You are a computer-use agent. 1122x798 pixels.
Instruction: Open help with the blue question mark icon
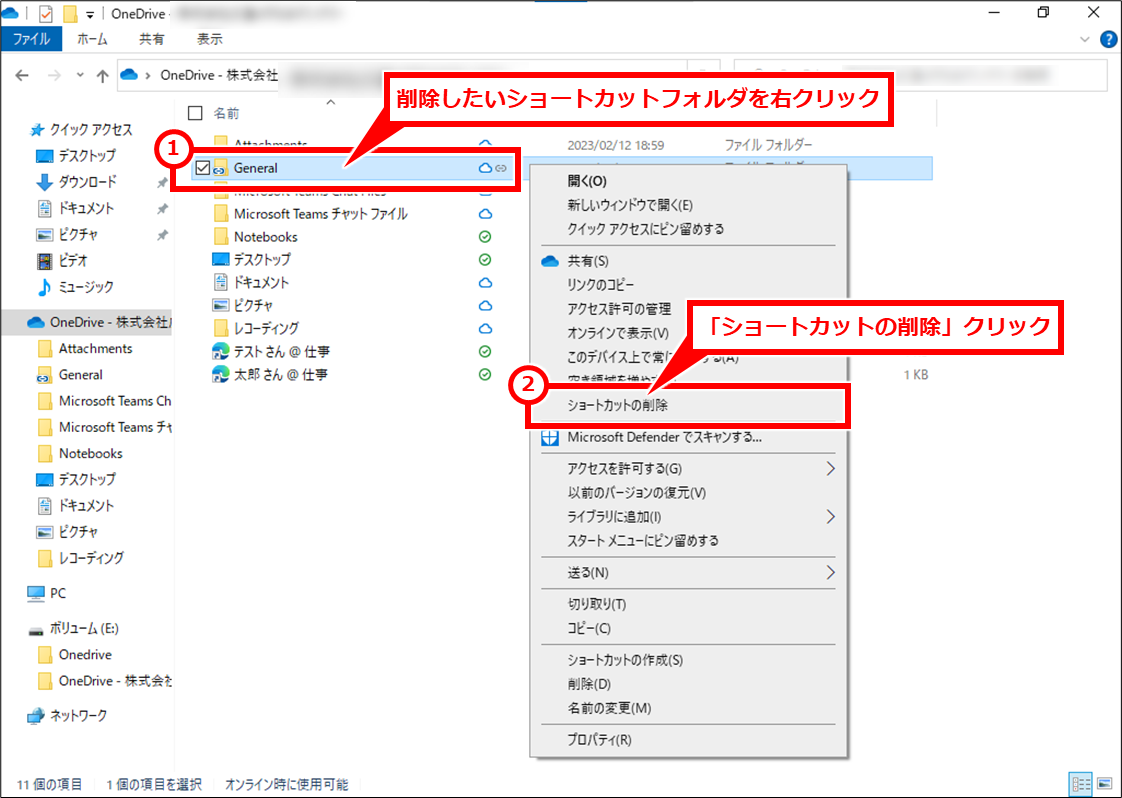pos(1108,39)
